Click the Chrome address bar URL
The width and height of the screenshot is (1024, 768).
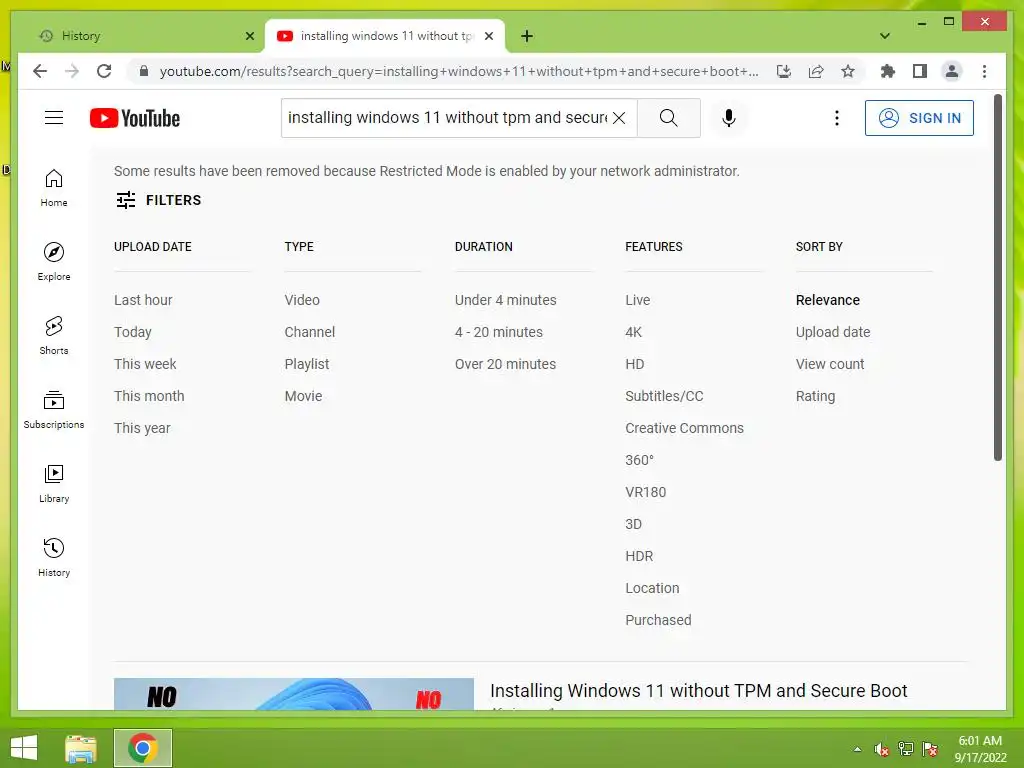(x=459, y=71)
